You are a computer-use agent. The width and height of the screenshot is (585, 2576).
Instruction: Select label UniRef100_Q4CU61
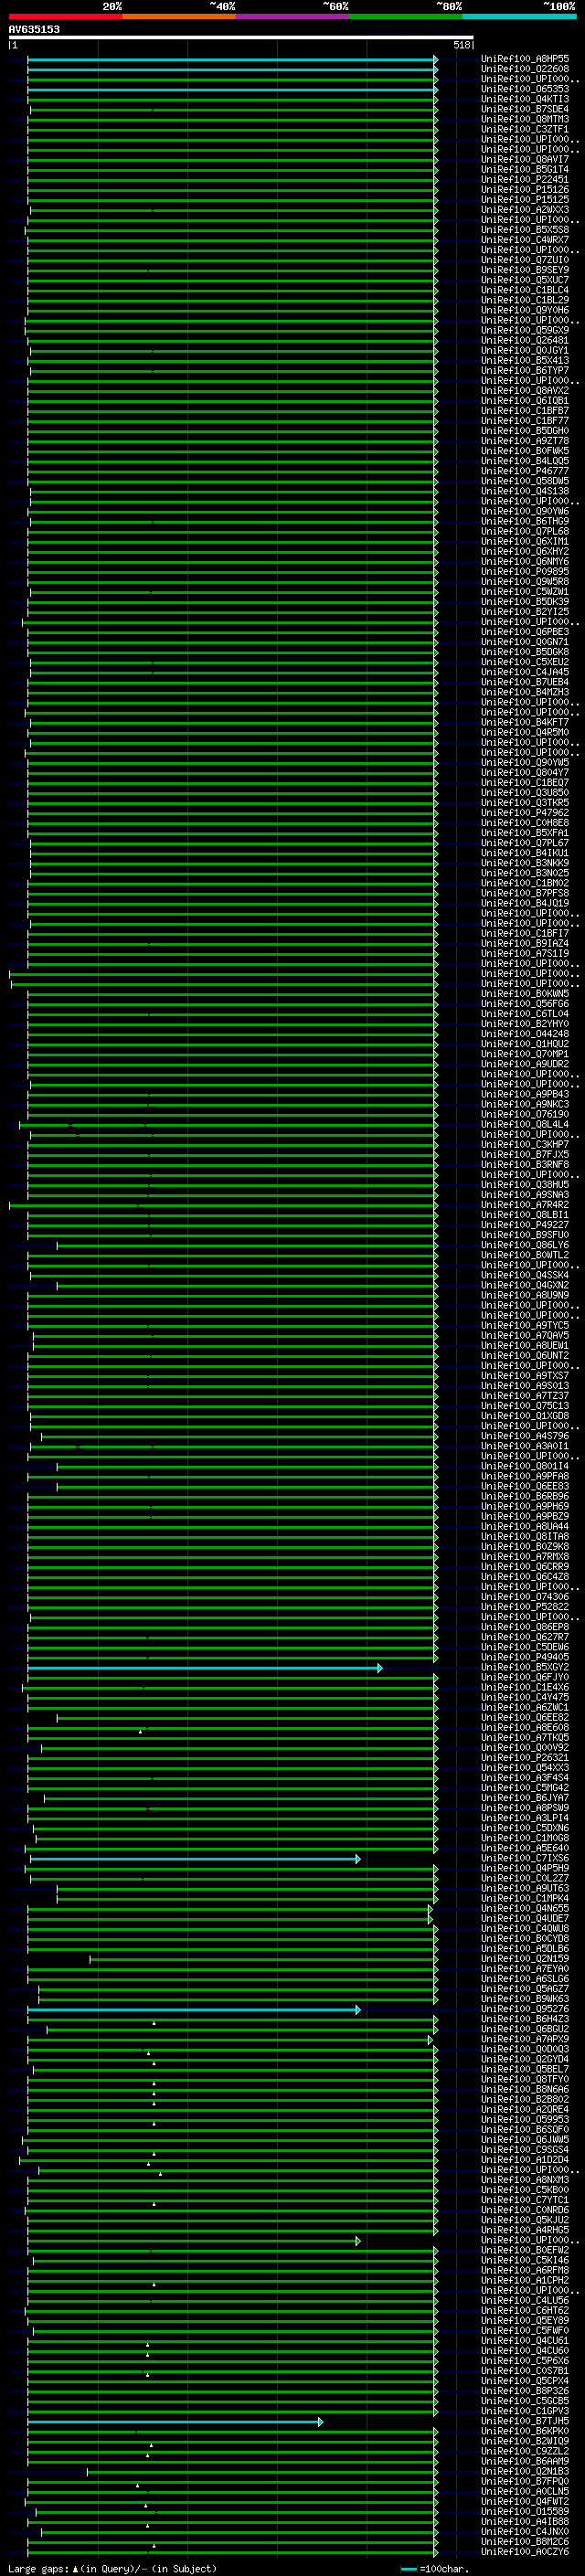525,2340
